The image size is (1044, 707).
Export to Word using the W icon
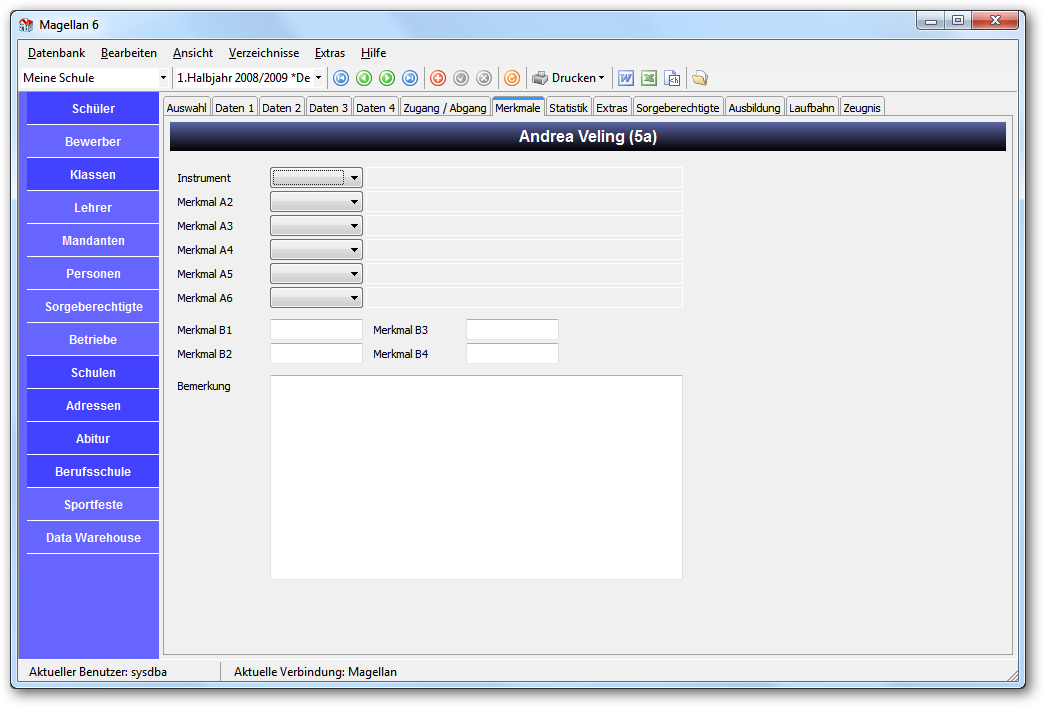point(626,78)
